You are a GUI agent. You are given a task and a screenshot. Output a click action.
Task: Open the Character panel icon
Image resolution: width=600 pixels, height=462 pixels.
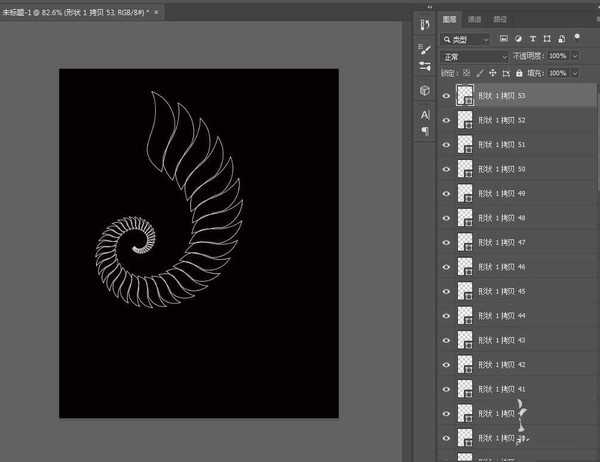point(425,115)
